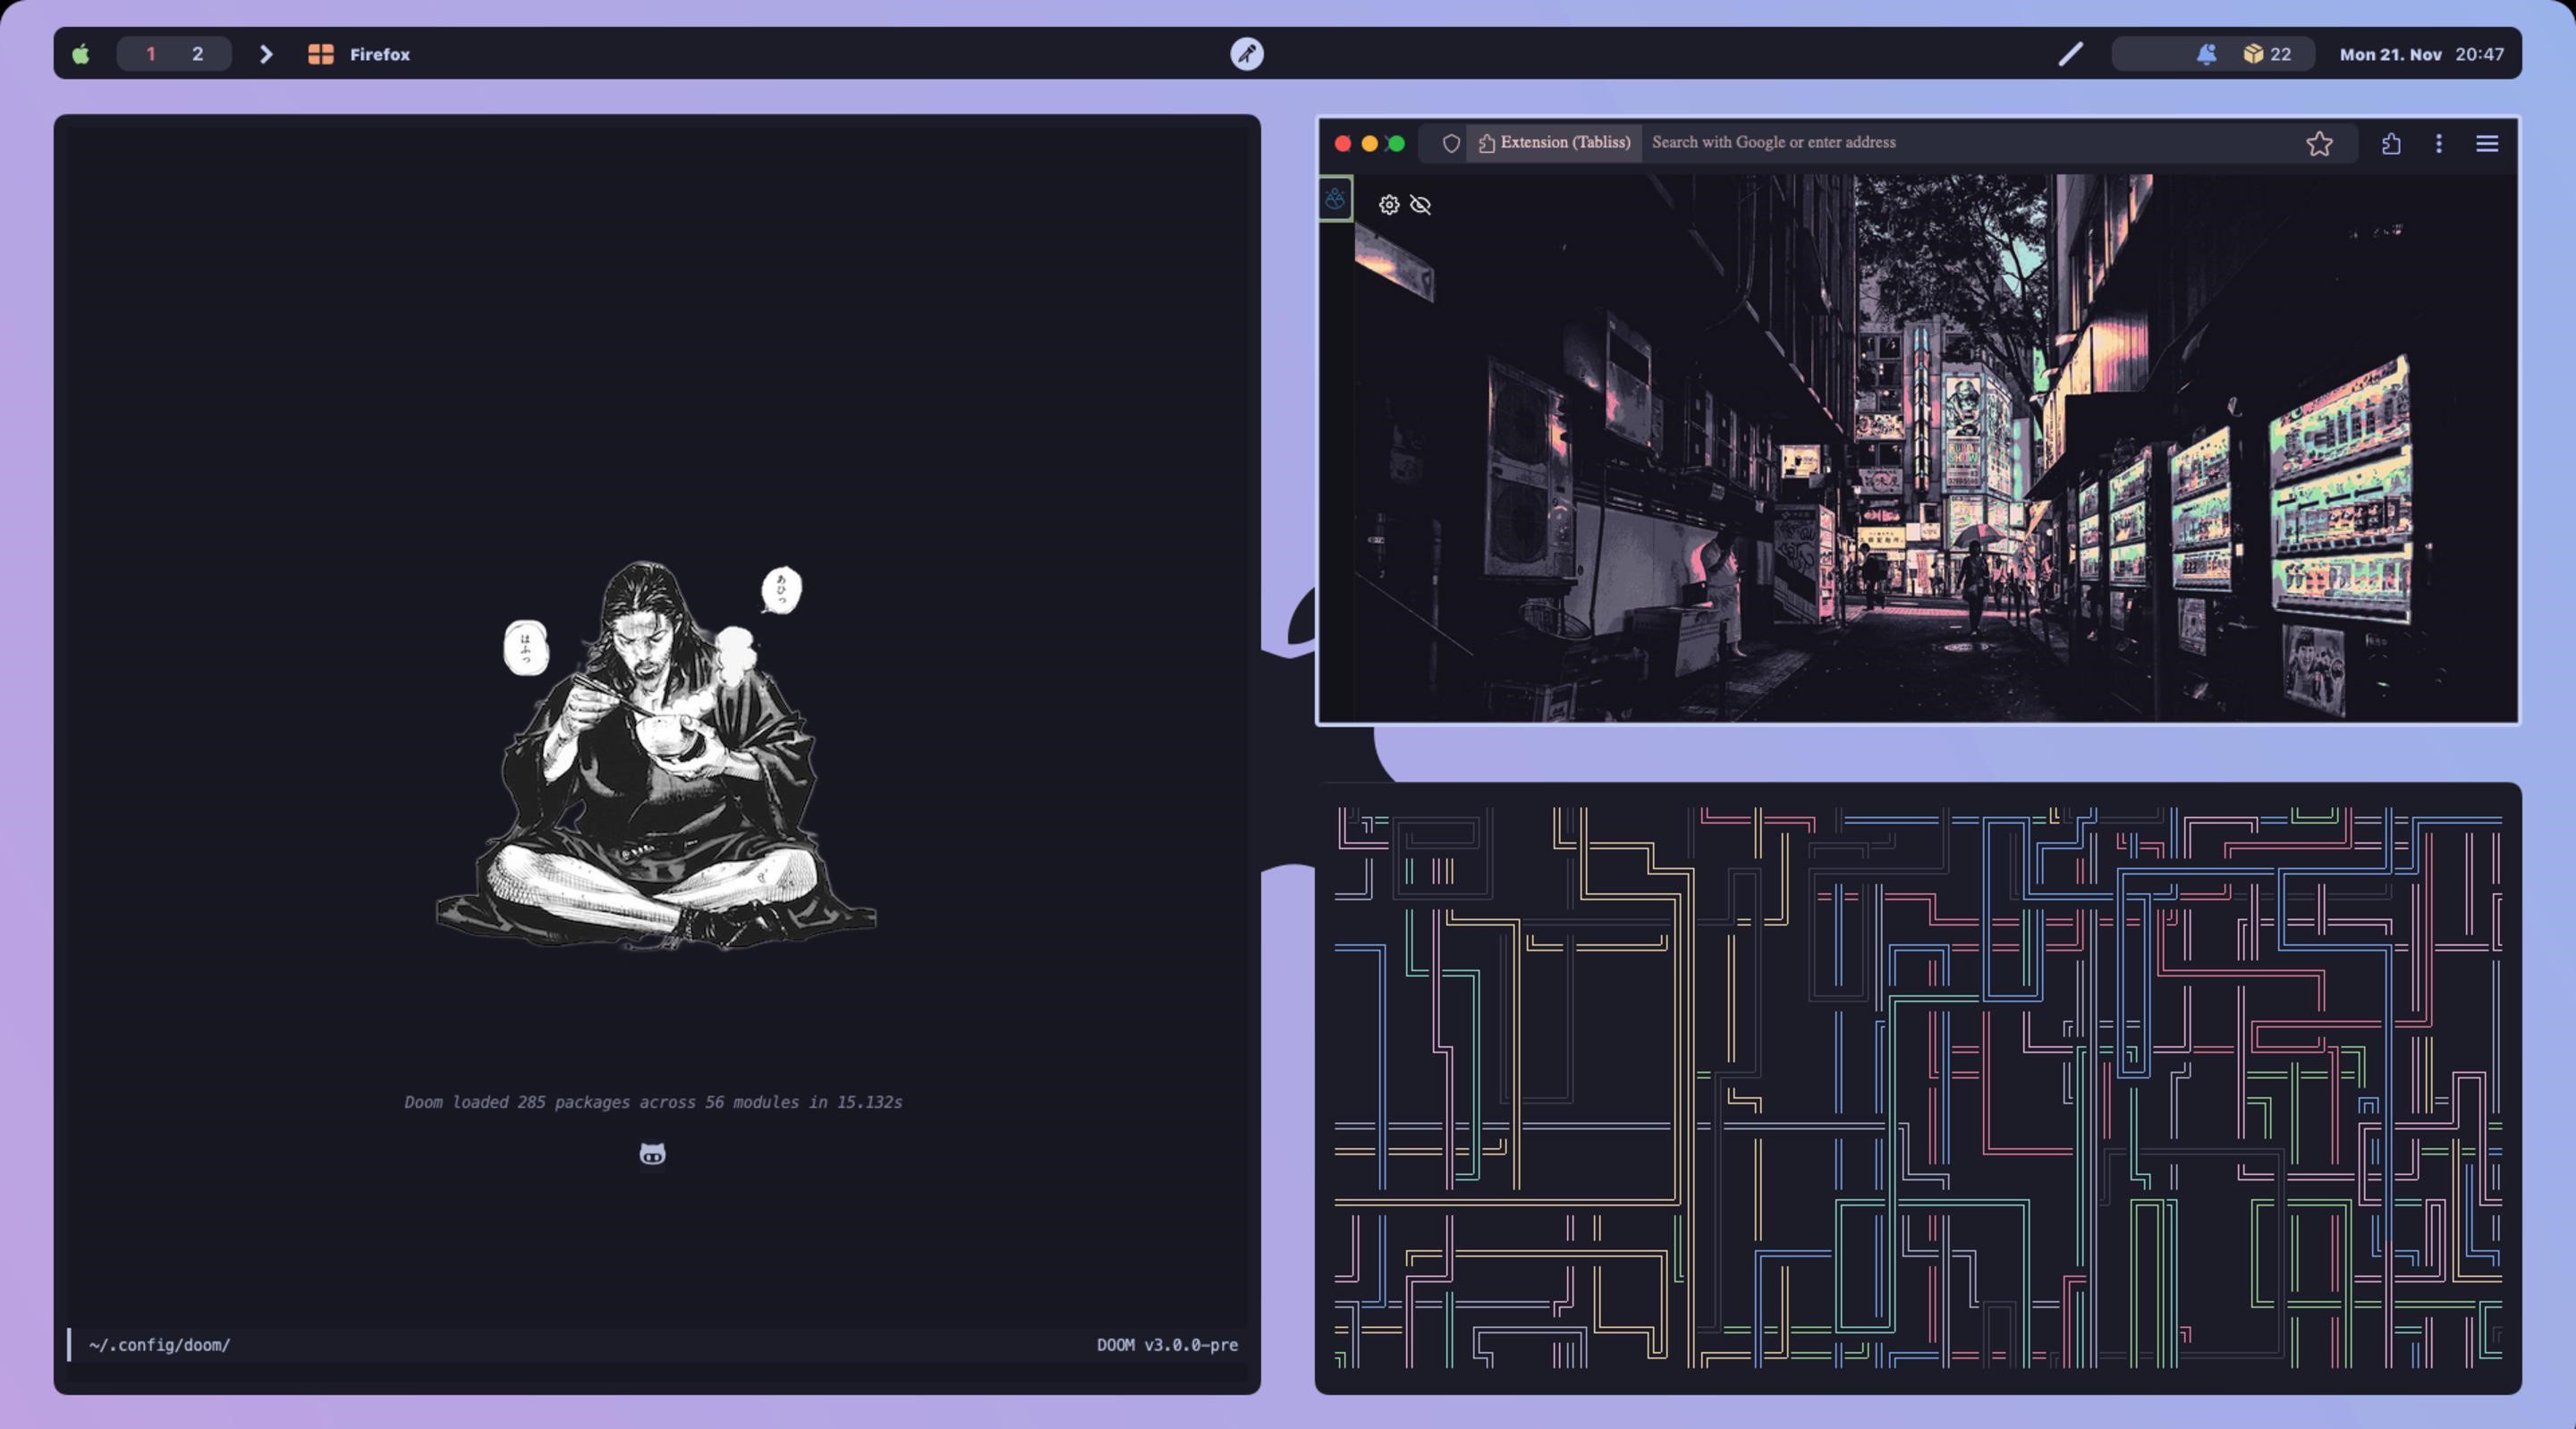This screenshot has width=2576, height=1429.
Task: Click the Firefox tracking protection shield icon
Action: coord(1451,143)
